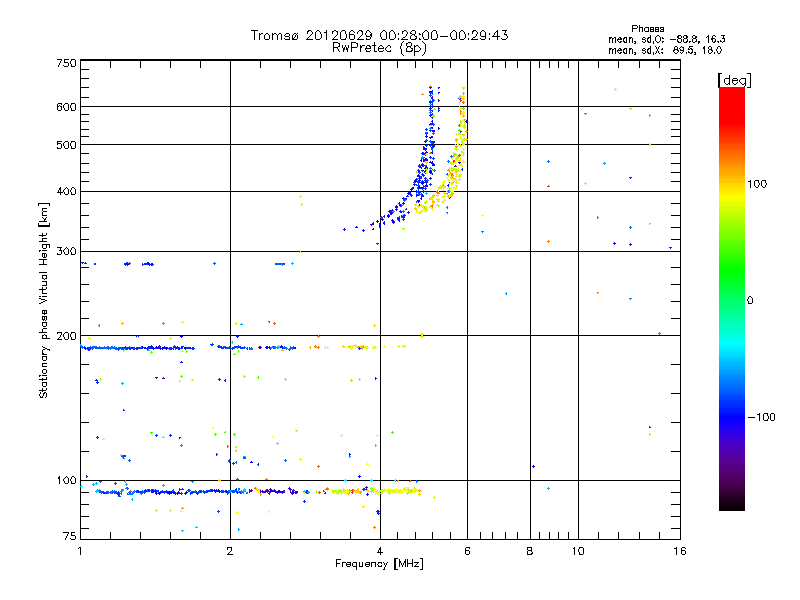Click the '-100' label beside the colorbar
Screen dimensions: 800x600
(761, 417)
